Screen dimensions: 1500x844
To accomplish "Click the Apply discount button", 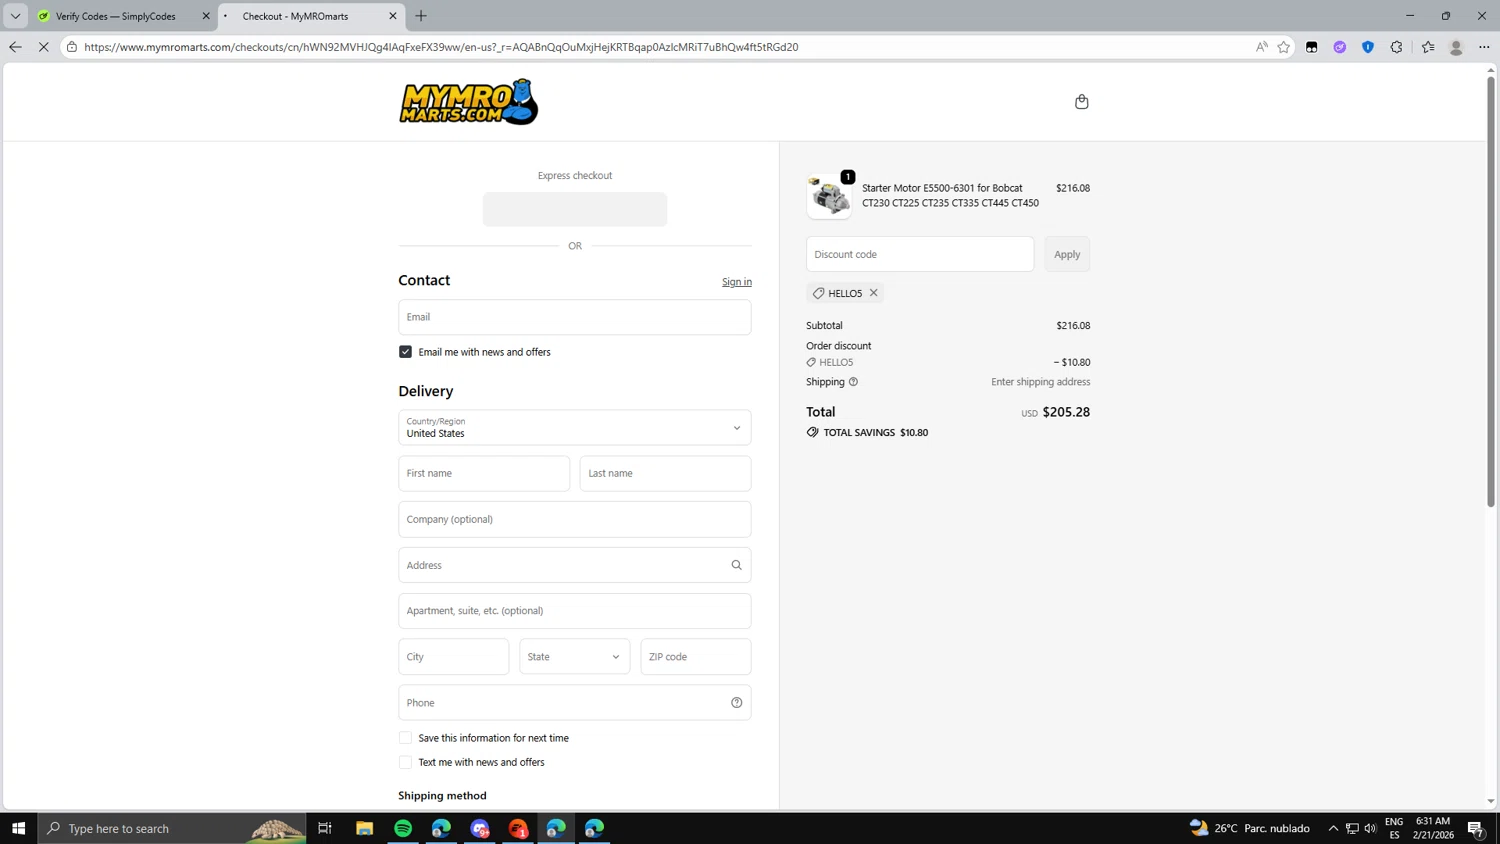I will 1067,254.
